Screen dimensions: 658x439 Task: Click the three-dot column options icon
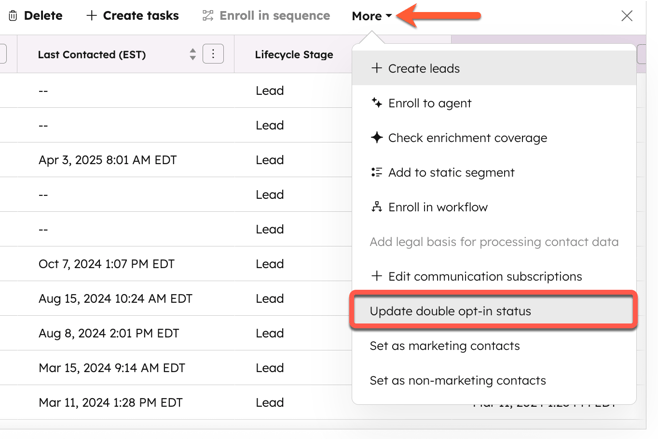[213, 54]
